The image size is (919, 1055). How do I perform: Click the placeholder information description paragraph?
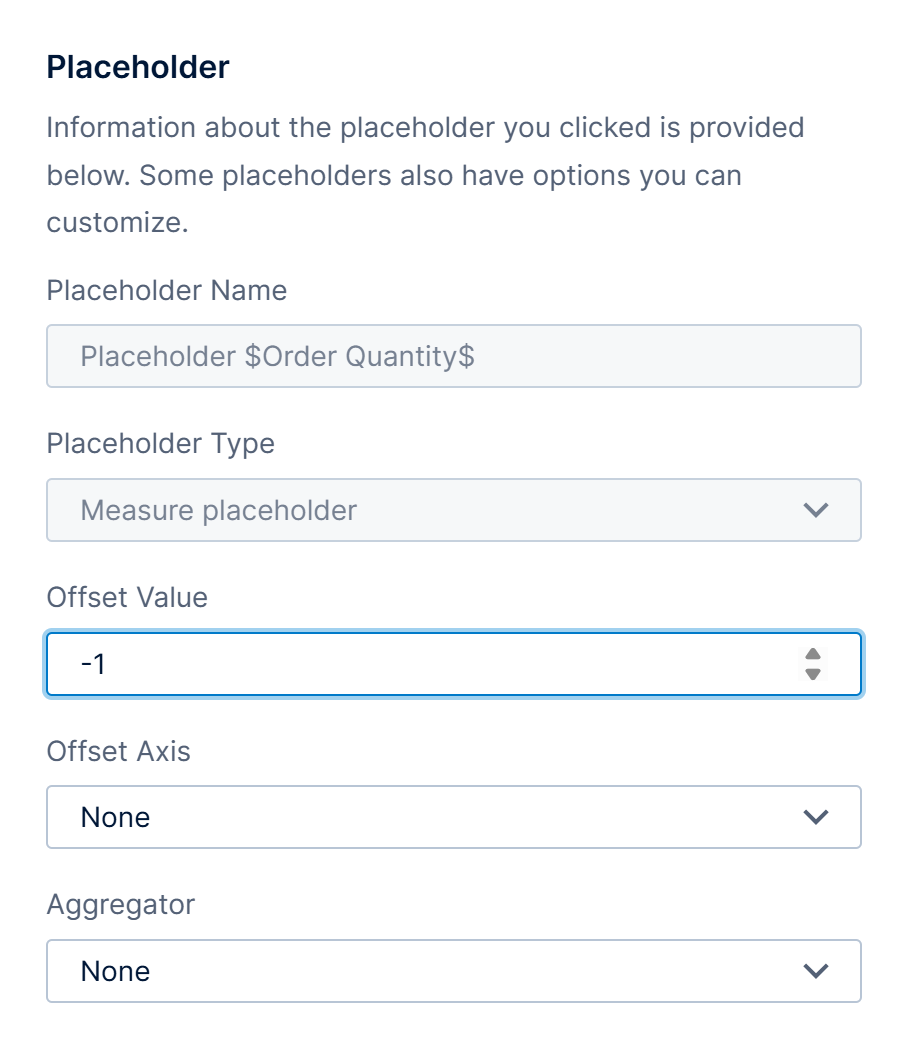[x=425, y=175]
